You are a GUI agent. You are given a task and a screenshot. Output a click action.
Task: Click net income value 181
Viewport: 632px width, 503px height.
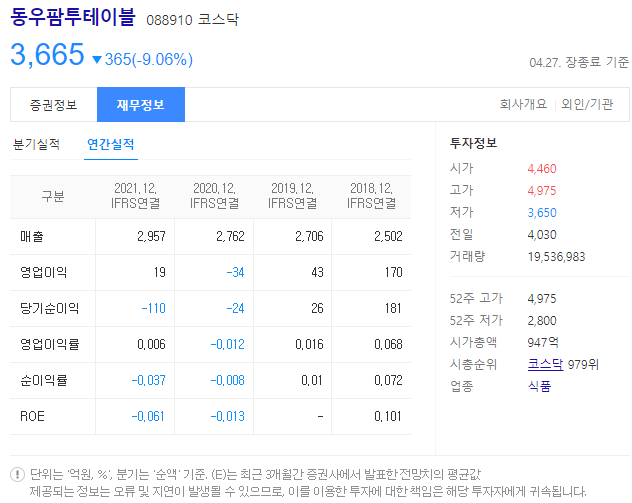[393, 308]
